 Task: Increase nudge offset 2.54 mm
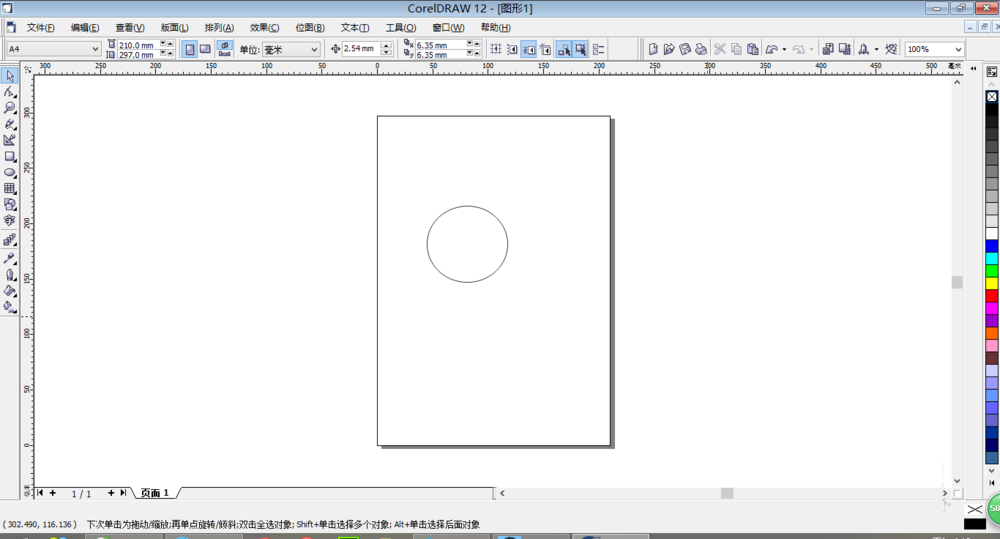tap(386, 45)
